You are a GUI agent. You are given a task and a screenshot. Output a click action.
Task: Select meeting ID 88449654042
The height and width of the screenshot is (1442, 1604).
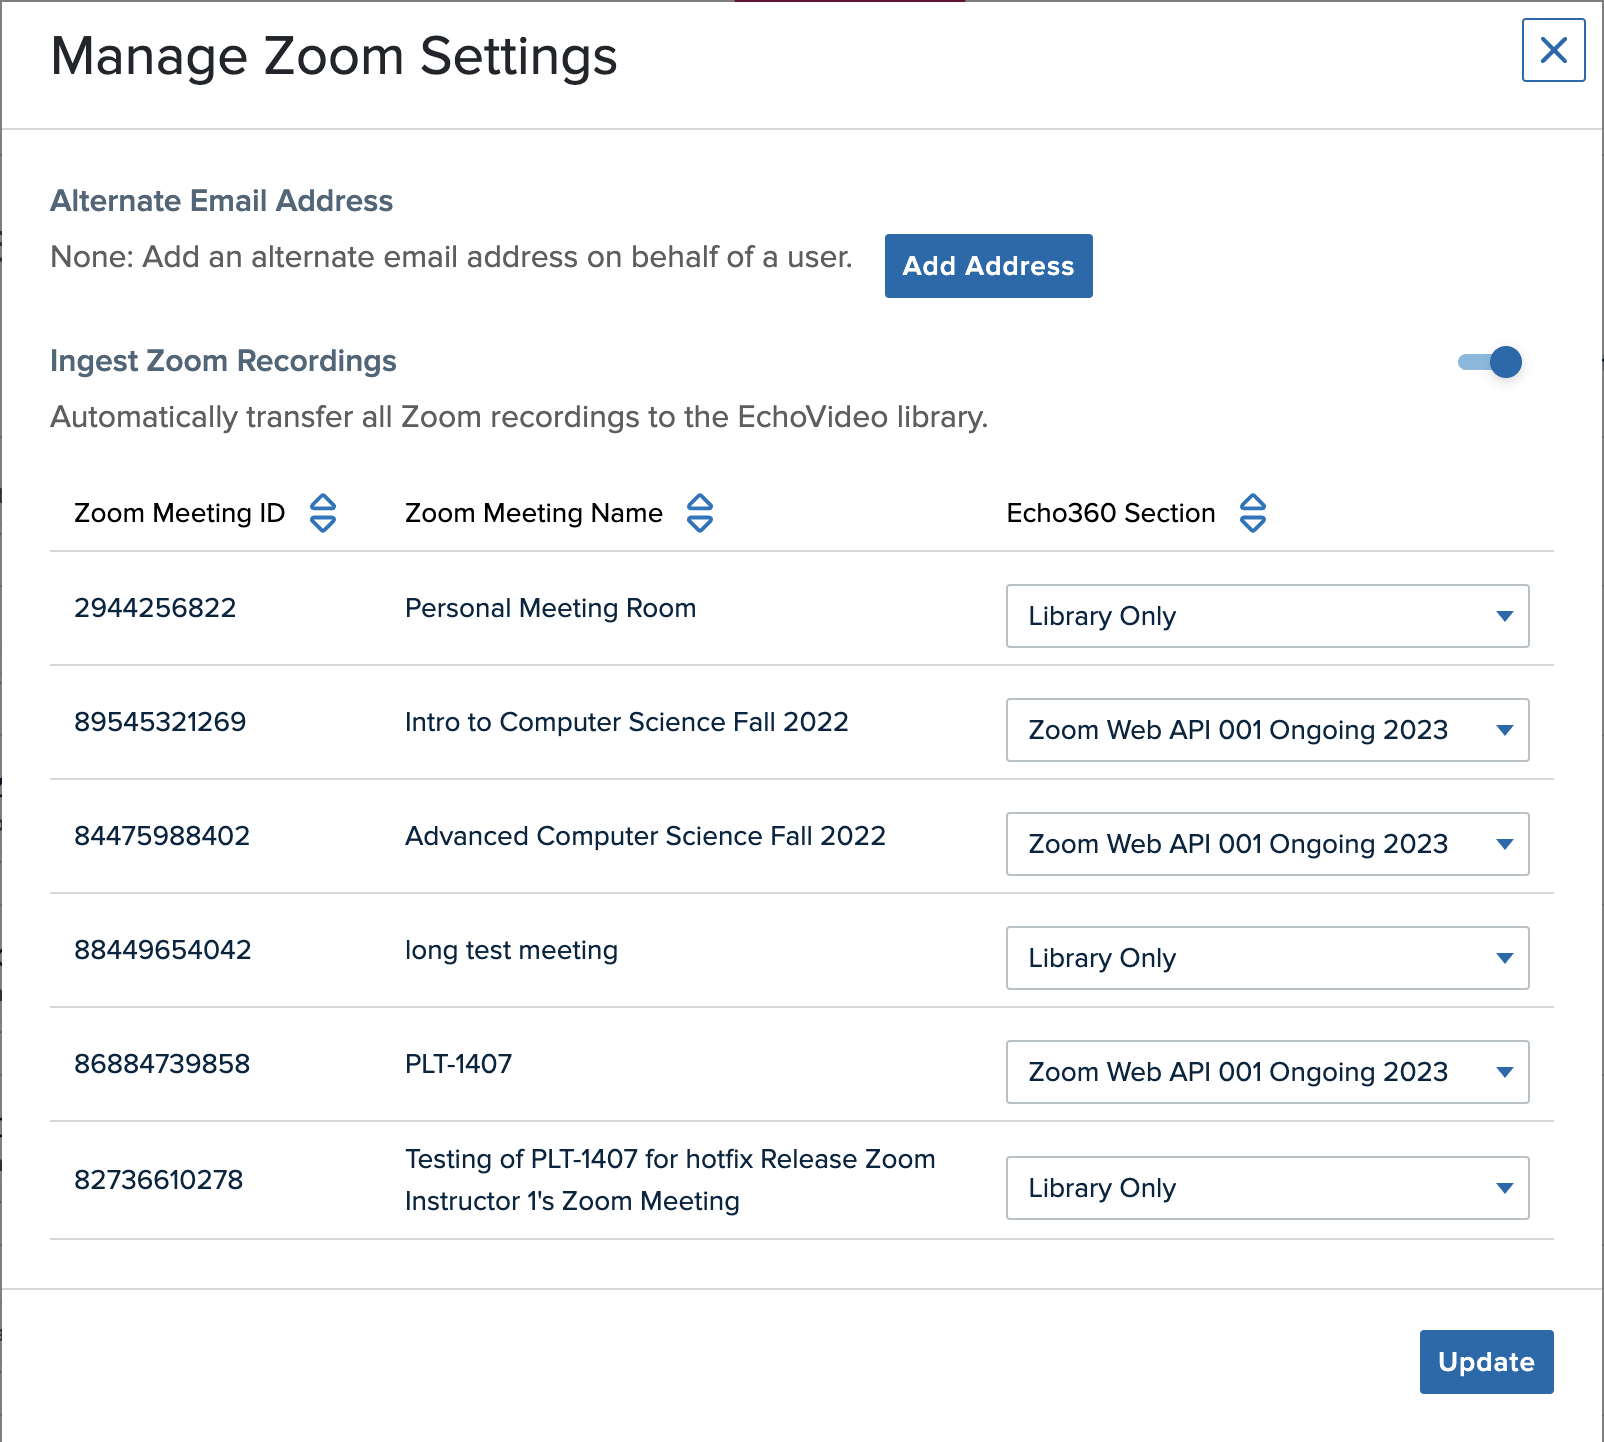(x=163, y=950)
